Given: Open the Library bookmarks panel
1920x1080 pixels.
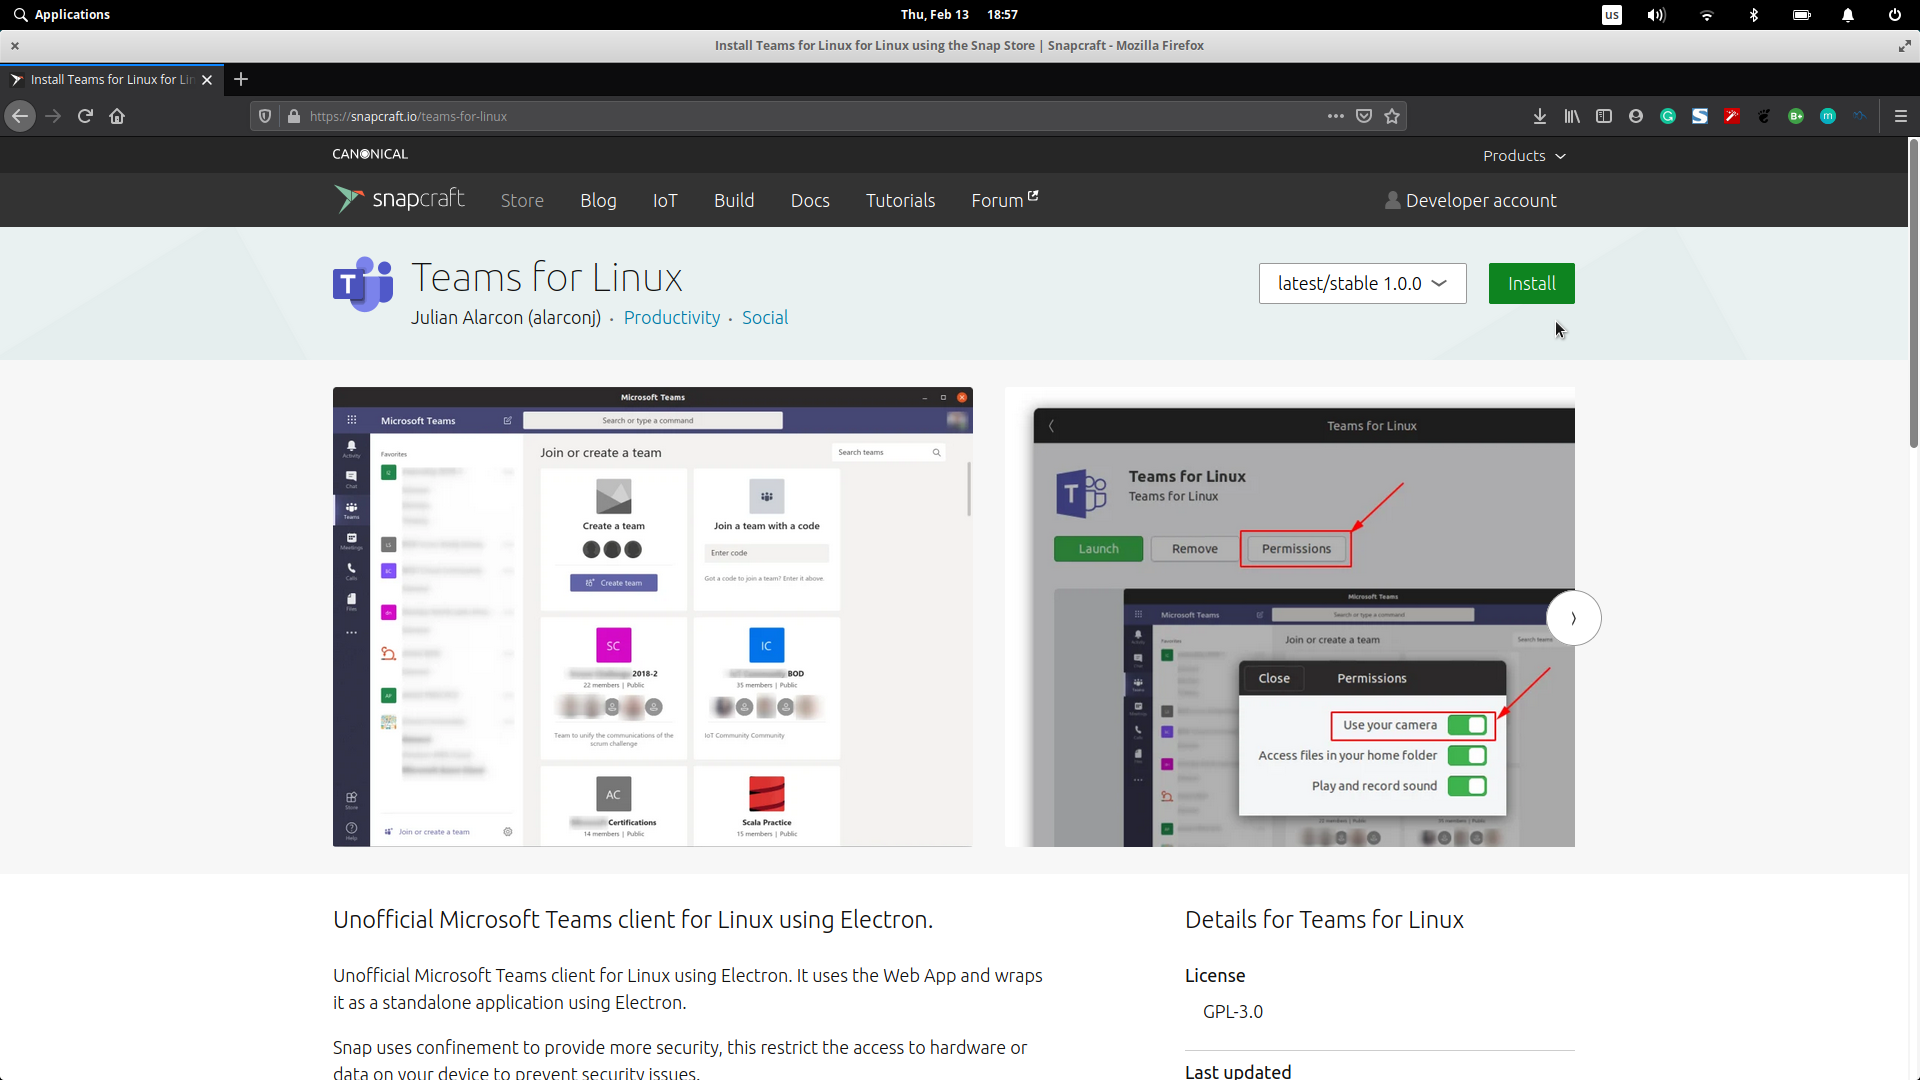Looking at the screenshot, I should 1572,116.
